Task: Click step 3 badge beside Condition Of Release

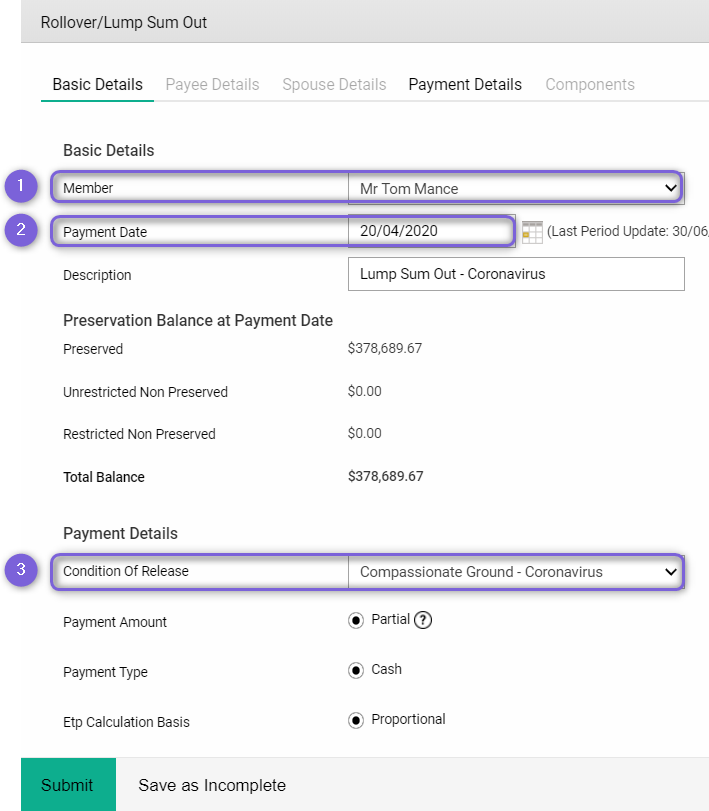Action: point(21,571)
